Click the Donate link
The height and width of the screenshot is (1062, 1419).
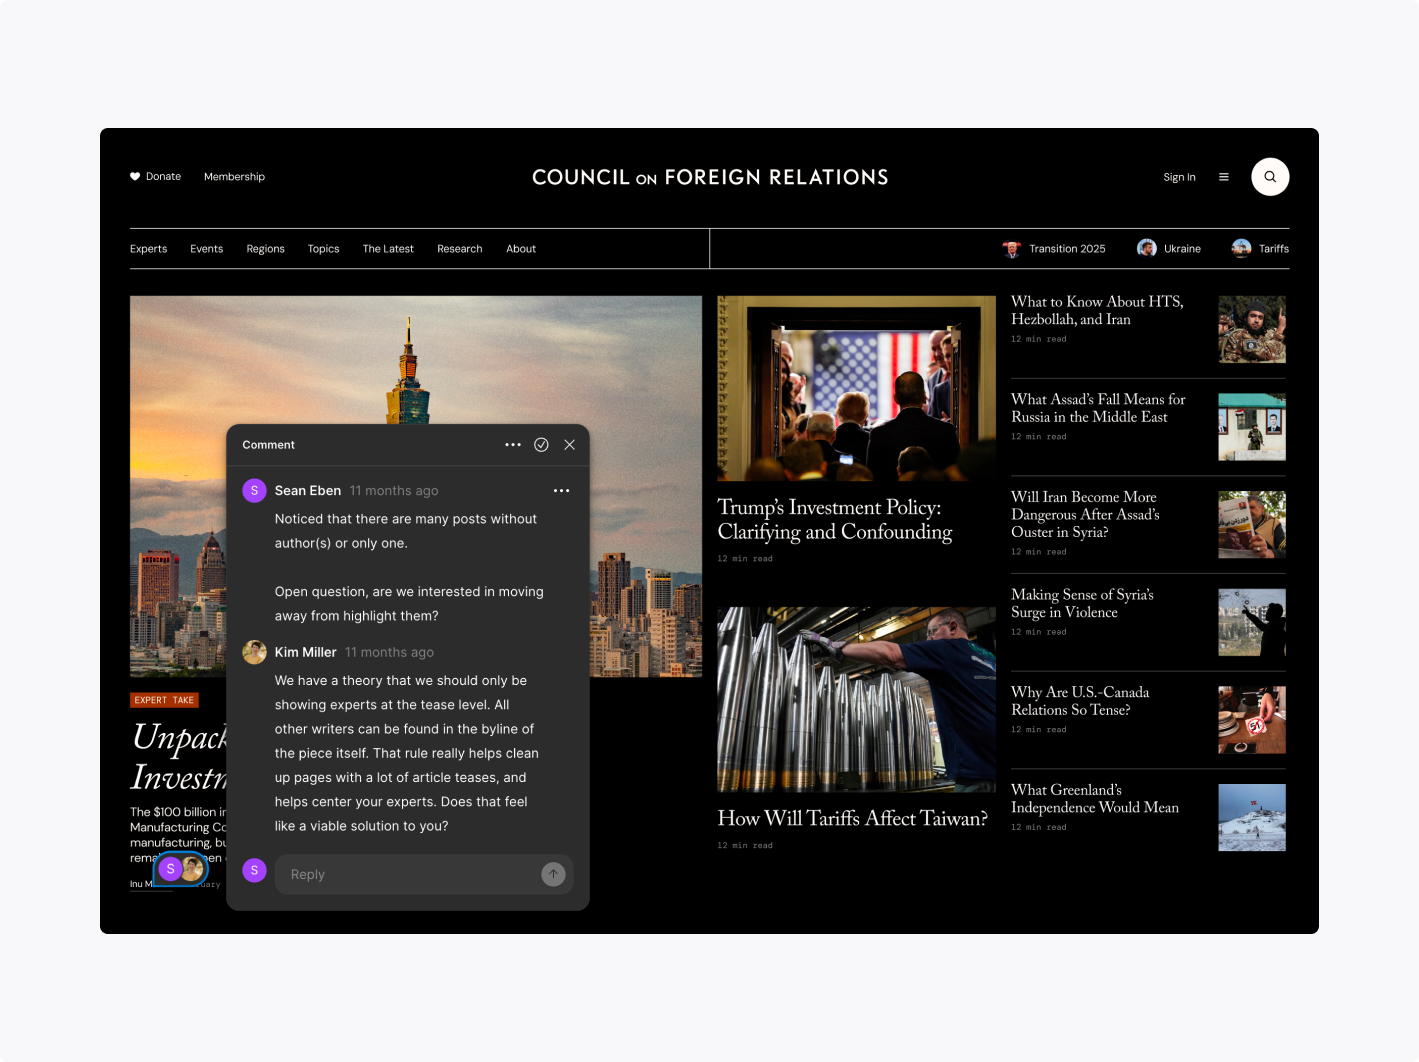pos(164,177)
